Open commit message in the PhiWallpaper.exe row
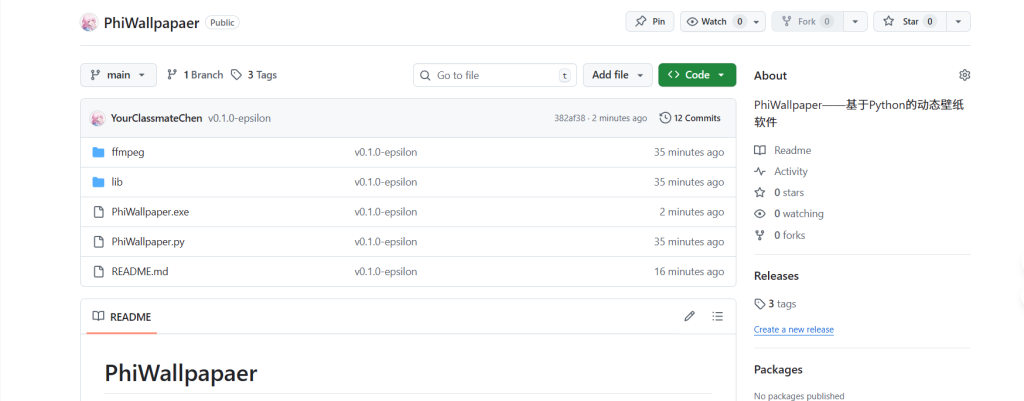1024x401 pixels. coord(386,212)
